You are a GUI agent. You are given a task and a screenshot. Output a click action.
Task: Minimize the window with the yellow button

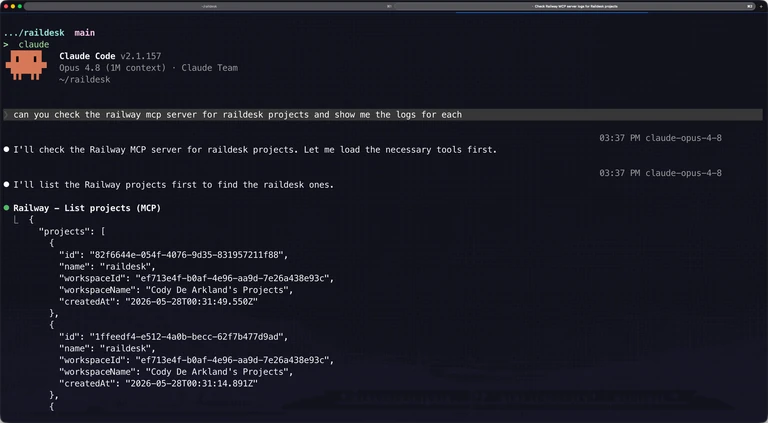click(x=13, y=6)
